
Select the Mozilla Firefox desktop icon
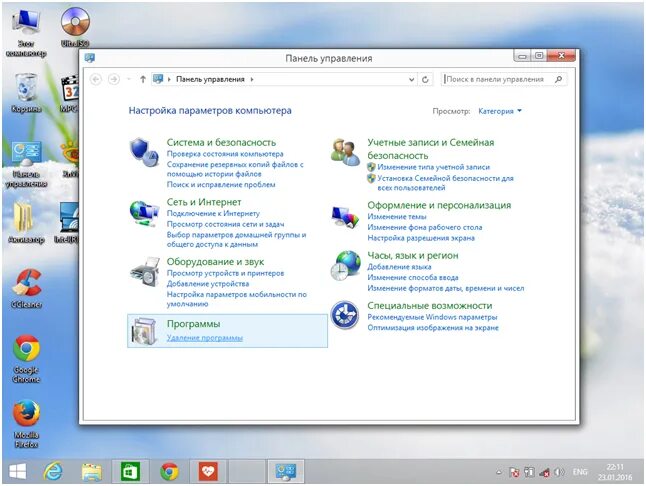[26, 423]
